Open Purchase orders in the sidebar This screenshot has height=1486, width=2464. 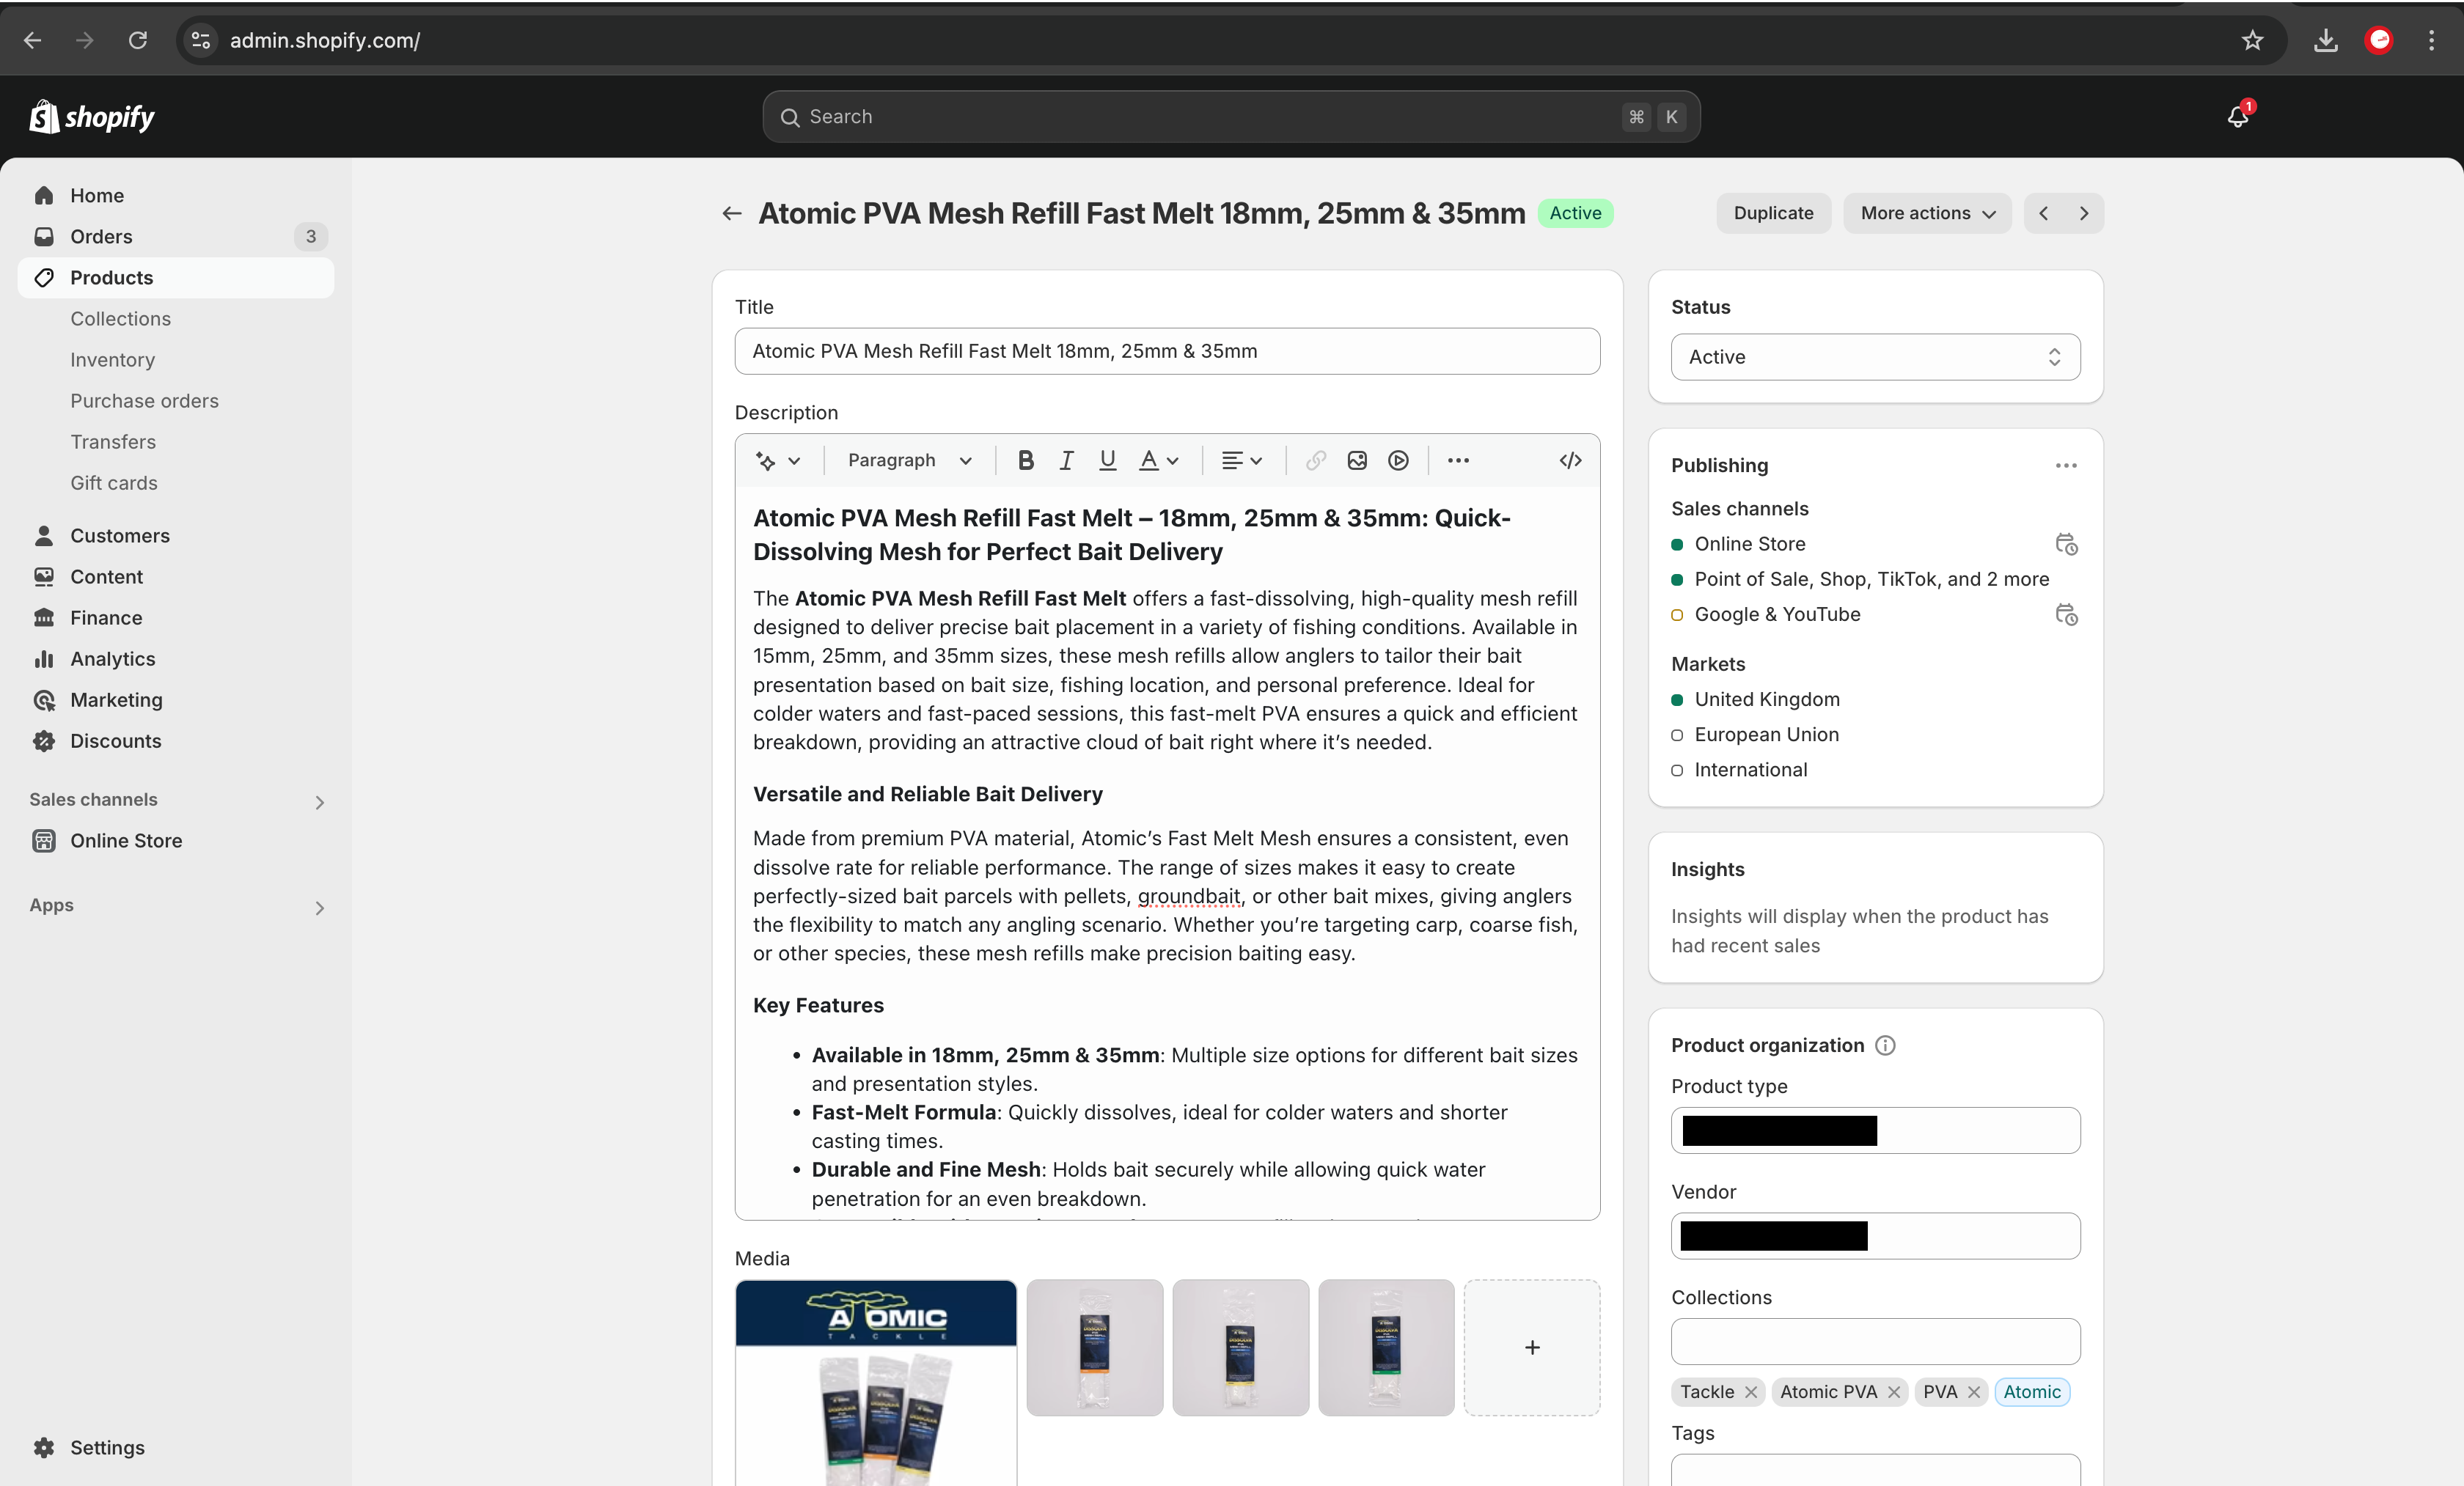coord(144,400)
